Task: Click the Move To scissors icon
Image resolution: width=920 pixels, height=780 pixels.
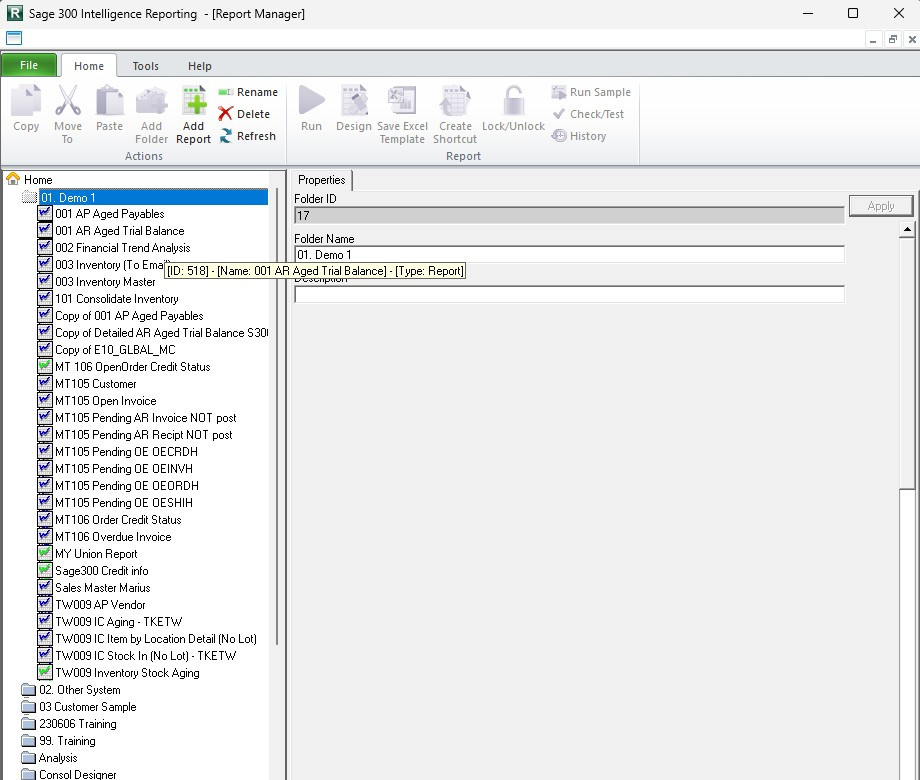Action: click(x=68, y=100)
